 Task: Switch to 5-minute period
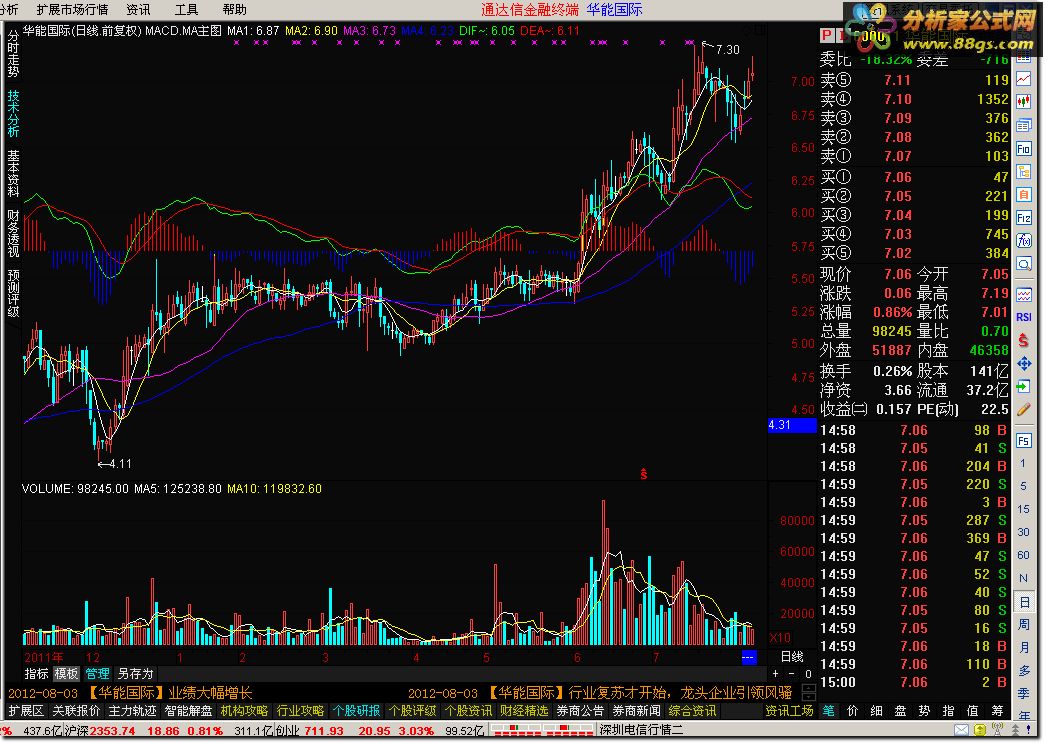click(1024, 486)
